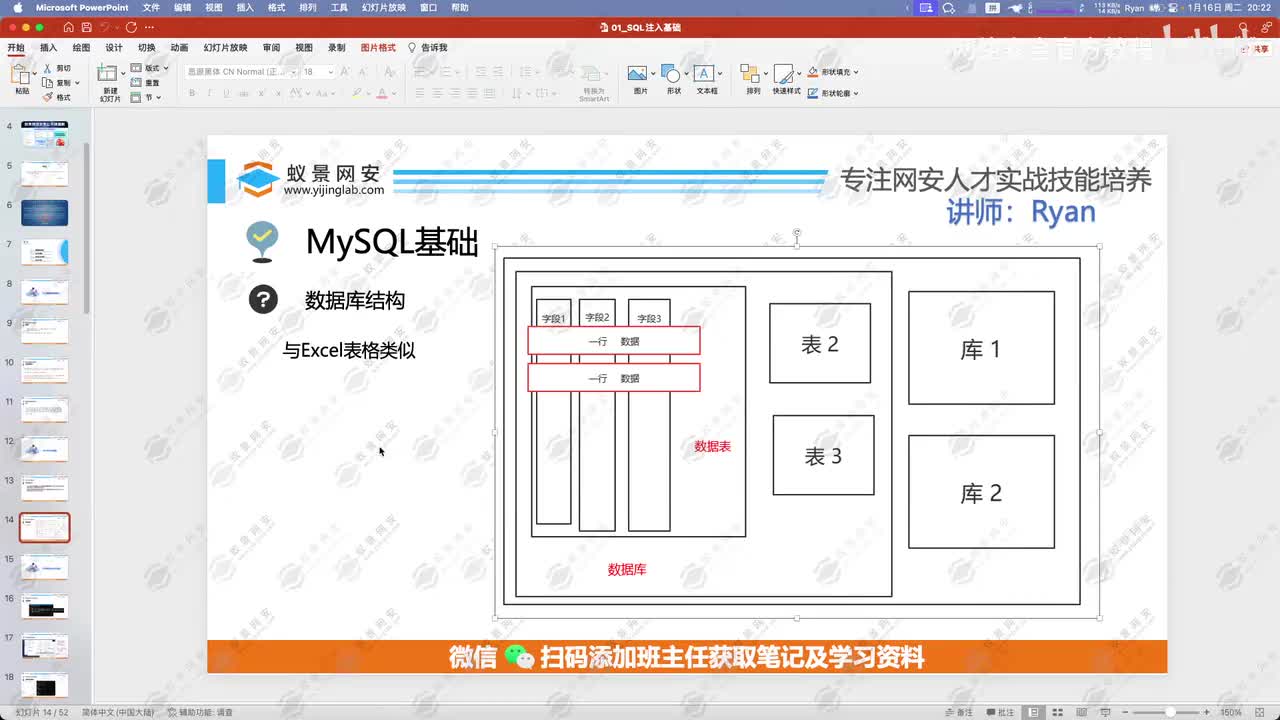This screenshot has width=1280, height=720.
Task: Open the text highlight color dropdown arrow
Action: pyautogui.click(x=367, y=93)
